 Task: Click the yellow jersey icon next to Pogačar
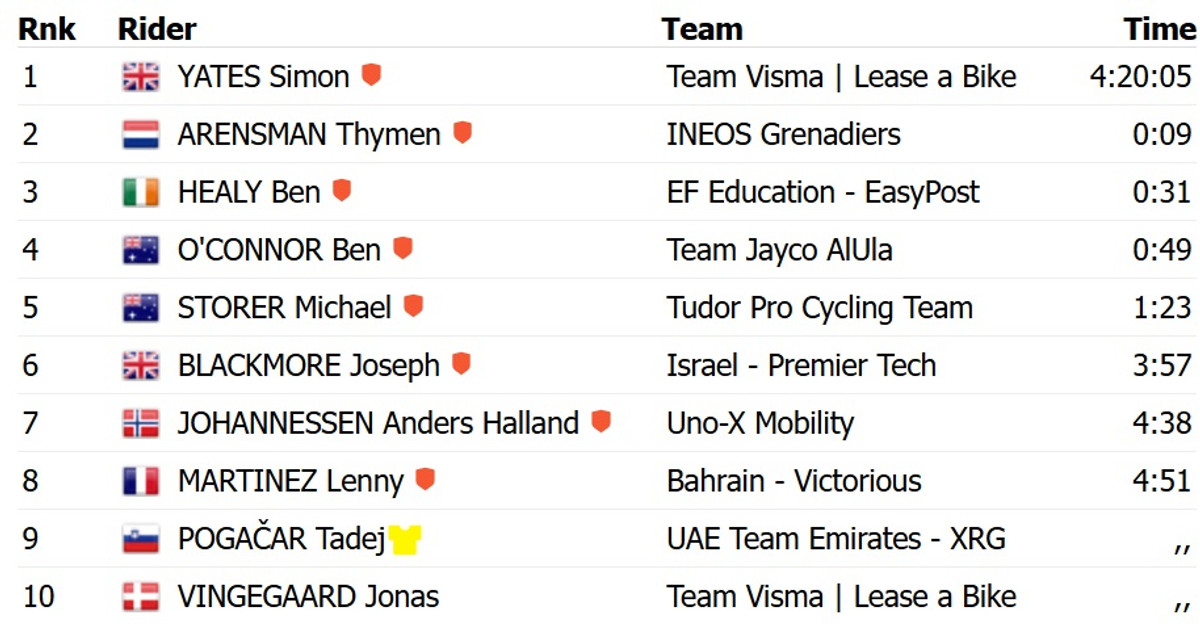[x=405, y=540]
